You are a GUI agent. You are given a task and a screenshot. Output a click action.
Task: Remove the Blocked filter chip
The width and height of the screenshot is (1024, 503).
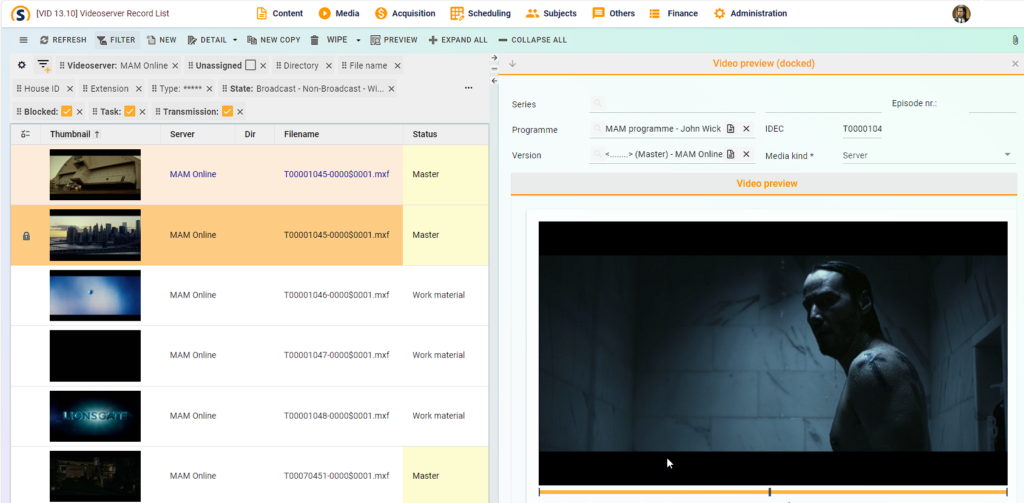click(x=80, y=112)
